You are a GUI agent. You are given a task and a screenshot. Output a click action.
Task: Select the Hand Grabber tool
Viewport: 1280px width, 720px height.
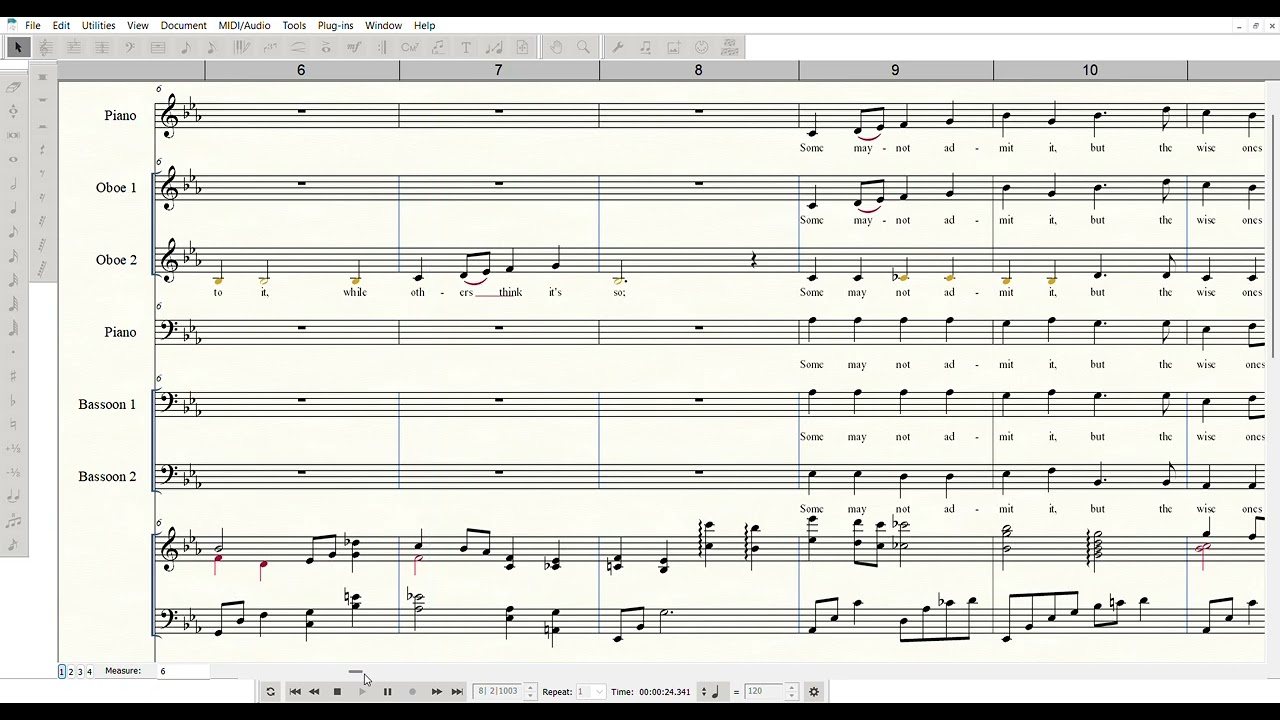[555, 47]
